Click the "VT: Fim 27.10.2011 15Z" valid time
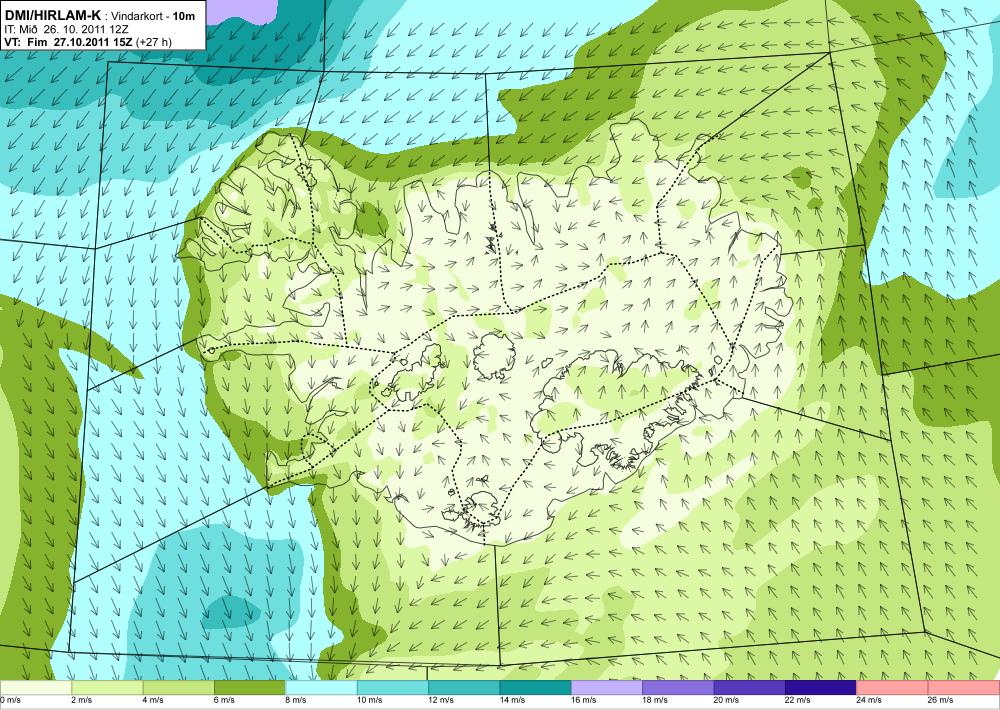Screen dimensions: 1000x710 tap(68, 42)
